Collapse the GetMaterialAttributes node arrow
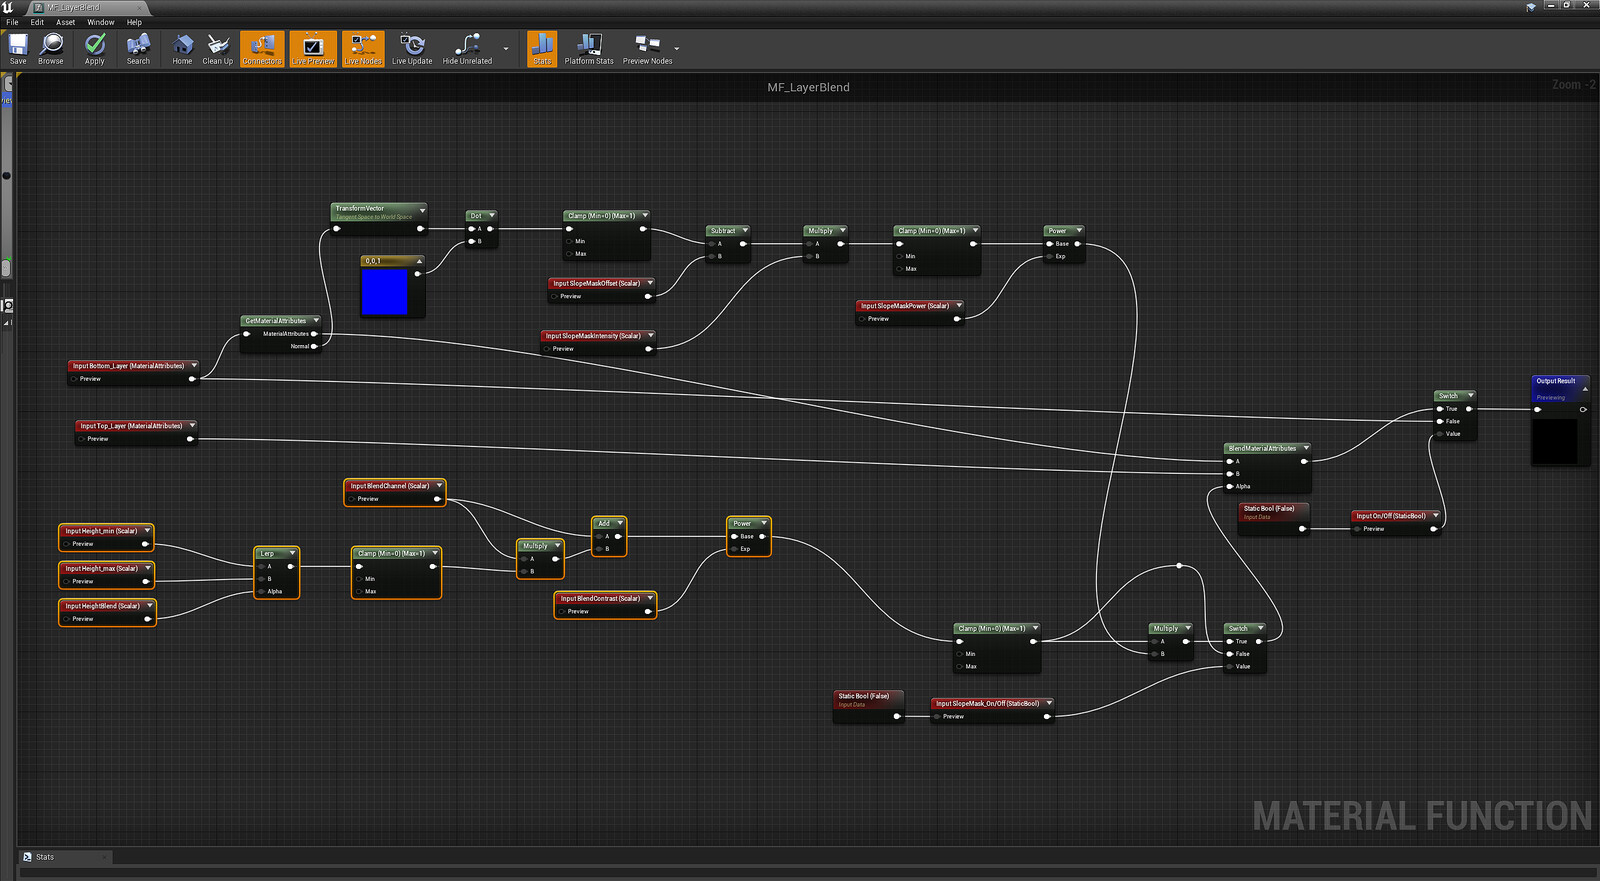This screenshot has height=881, width=1600. (316, 320)
